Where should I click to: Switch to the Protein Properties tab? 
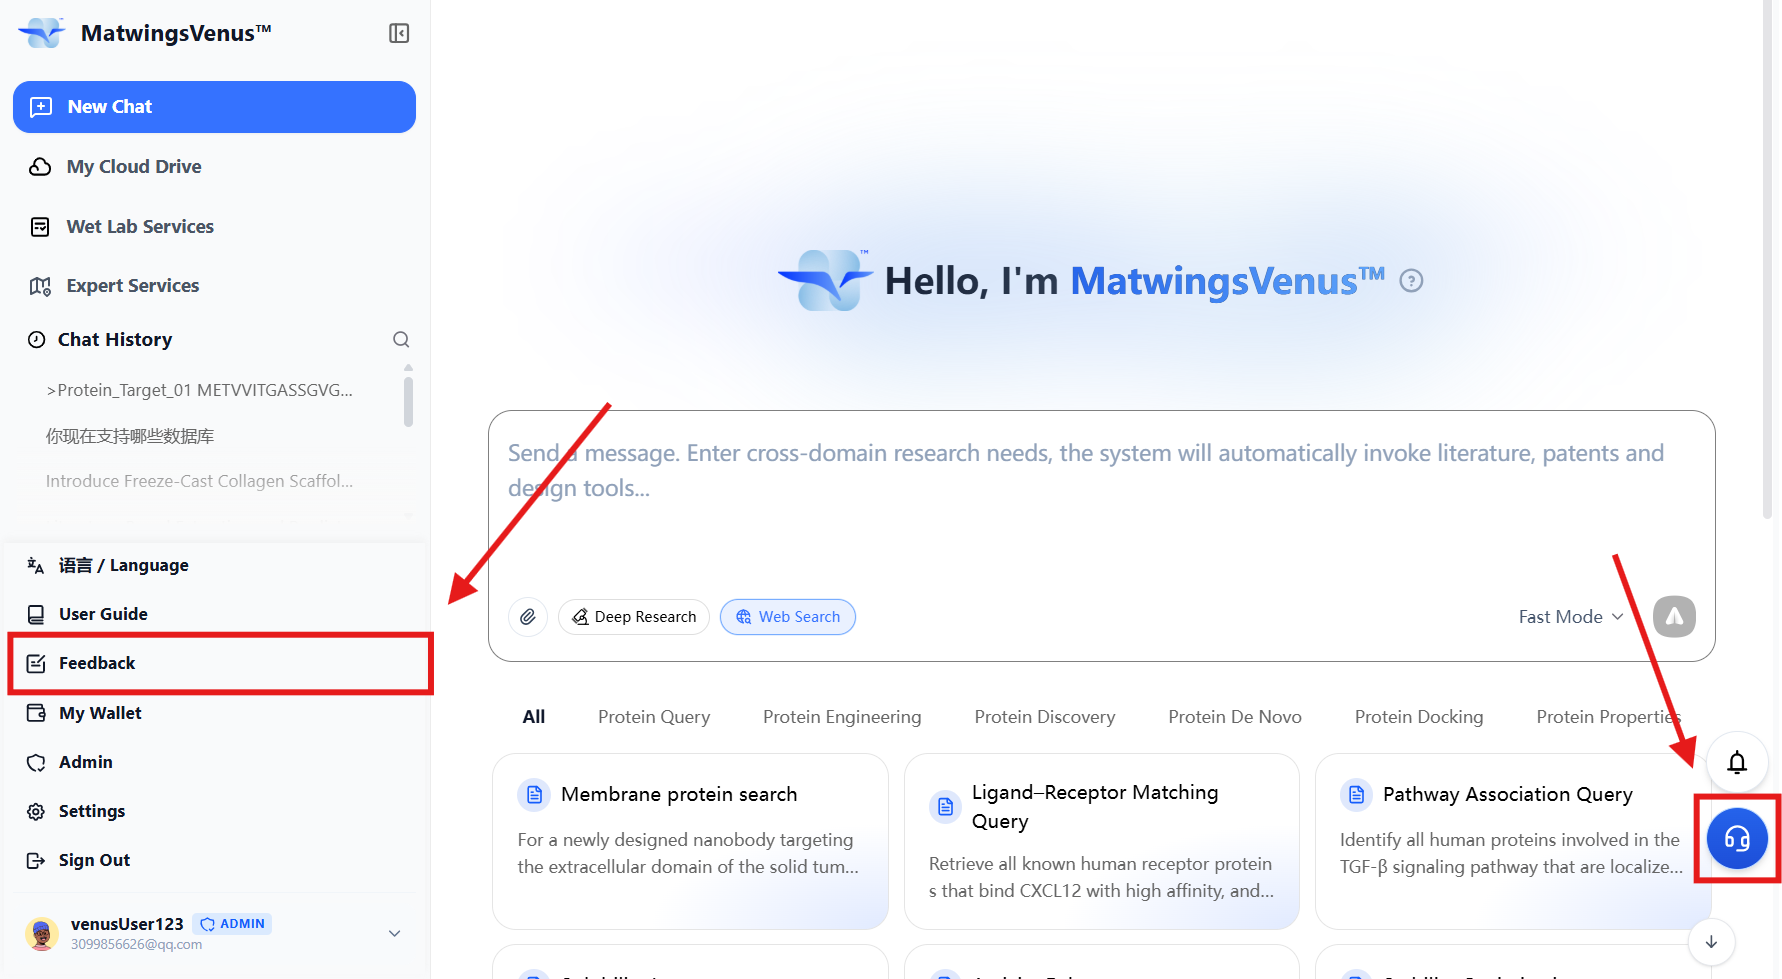[1608, 717]
